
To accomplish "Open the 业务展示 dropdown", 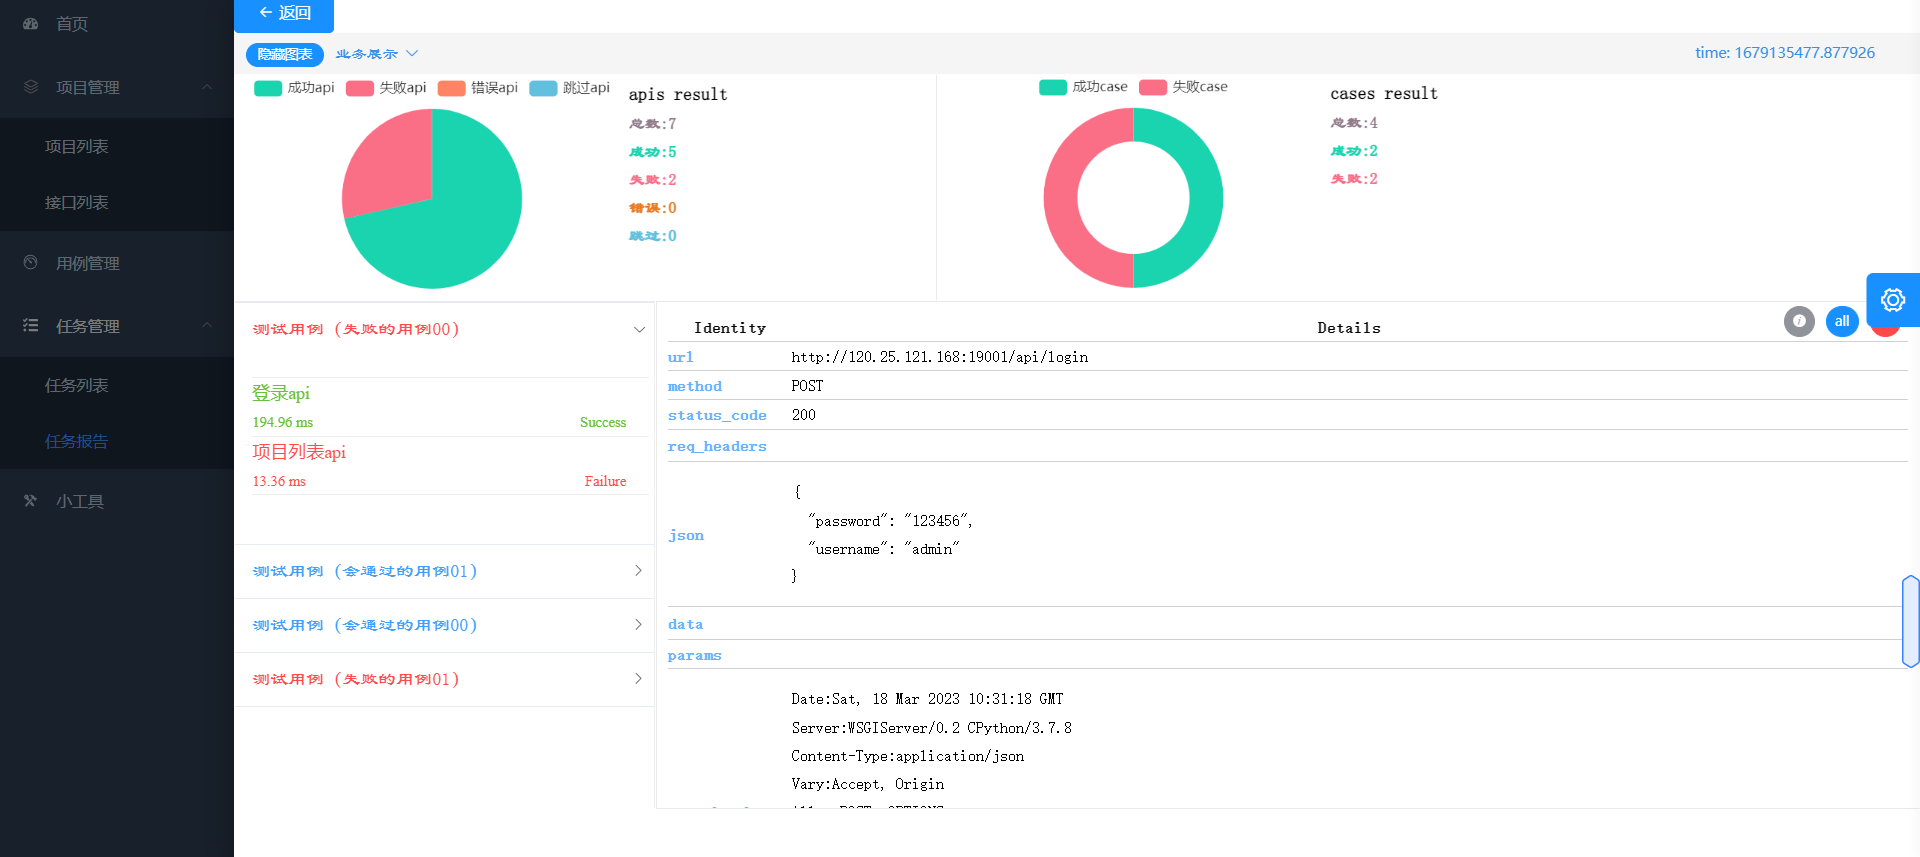I will (377, 54).
